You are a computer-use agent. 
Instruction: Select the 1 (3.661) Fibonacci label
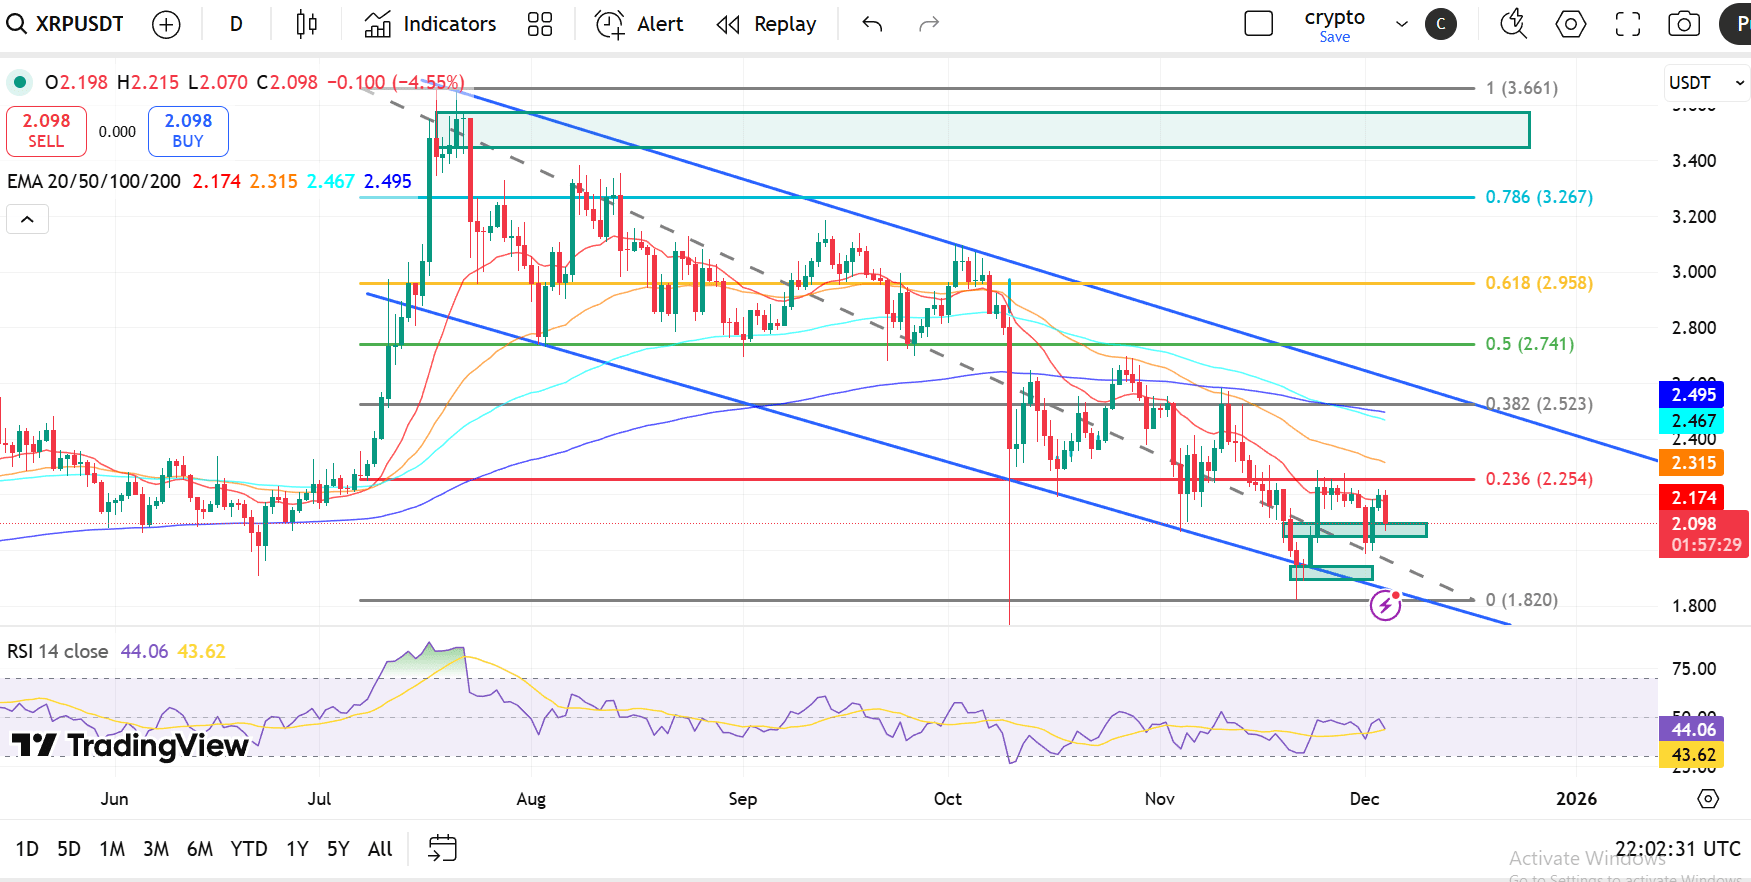(x=1522, y=88)
